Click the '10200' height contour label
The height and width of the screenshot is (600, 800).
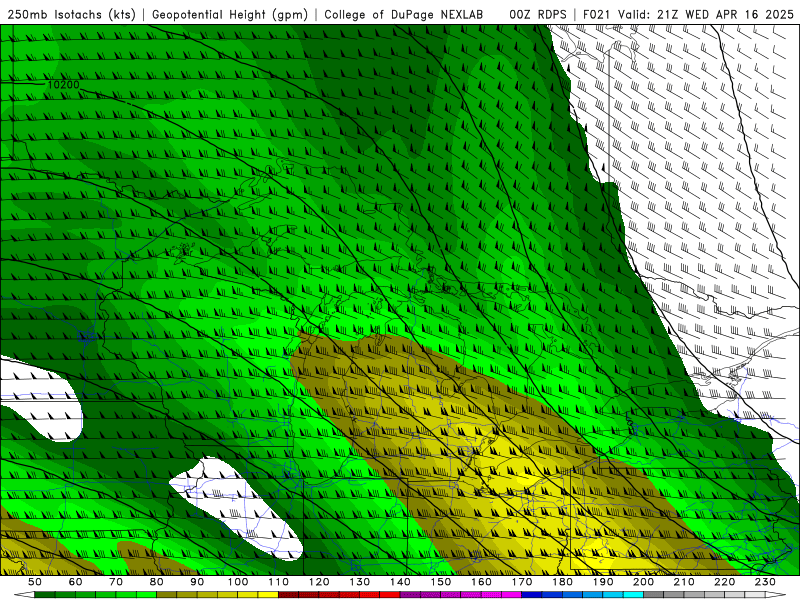pyautogui.click(x=63, y=85)
